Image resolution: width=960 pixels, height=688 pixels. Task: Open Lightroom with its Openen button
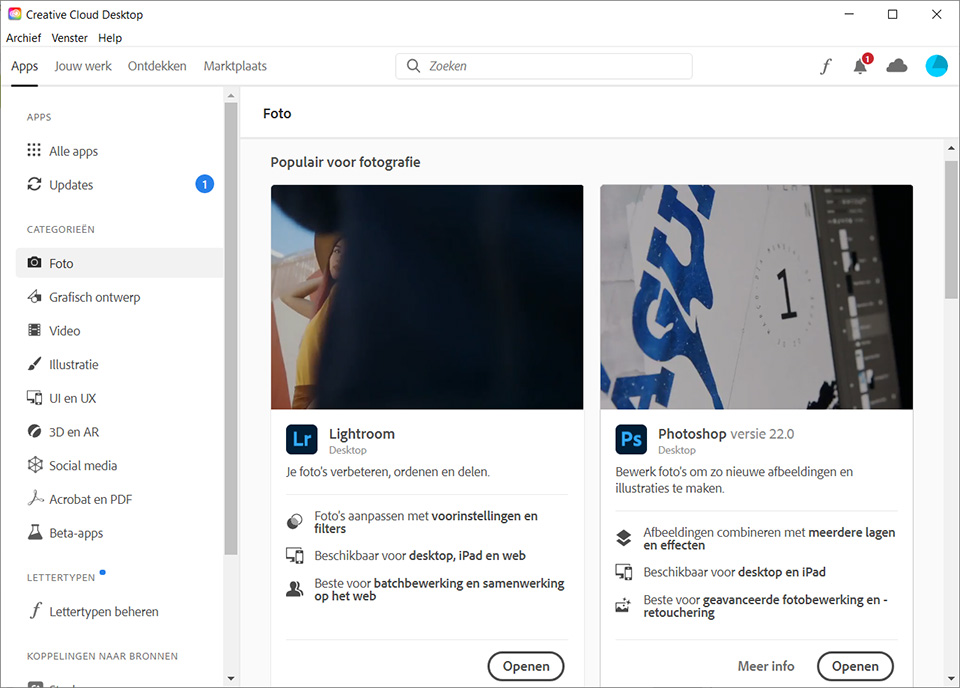526,666
